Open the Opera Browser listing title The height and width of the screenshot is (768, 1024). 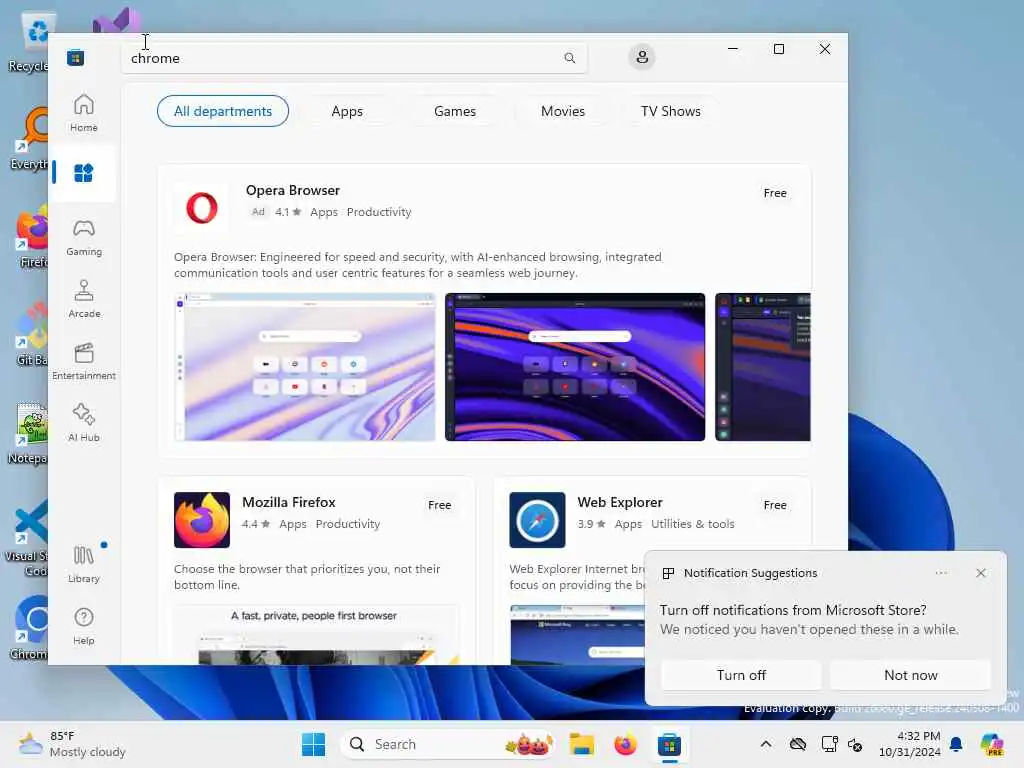[x=293, y=190]
